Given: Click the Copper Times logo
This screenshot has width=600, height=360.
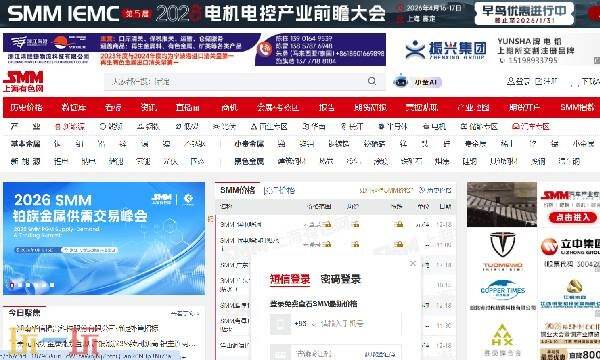Looking at the screenshot, I should 502,290.
